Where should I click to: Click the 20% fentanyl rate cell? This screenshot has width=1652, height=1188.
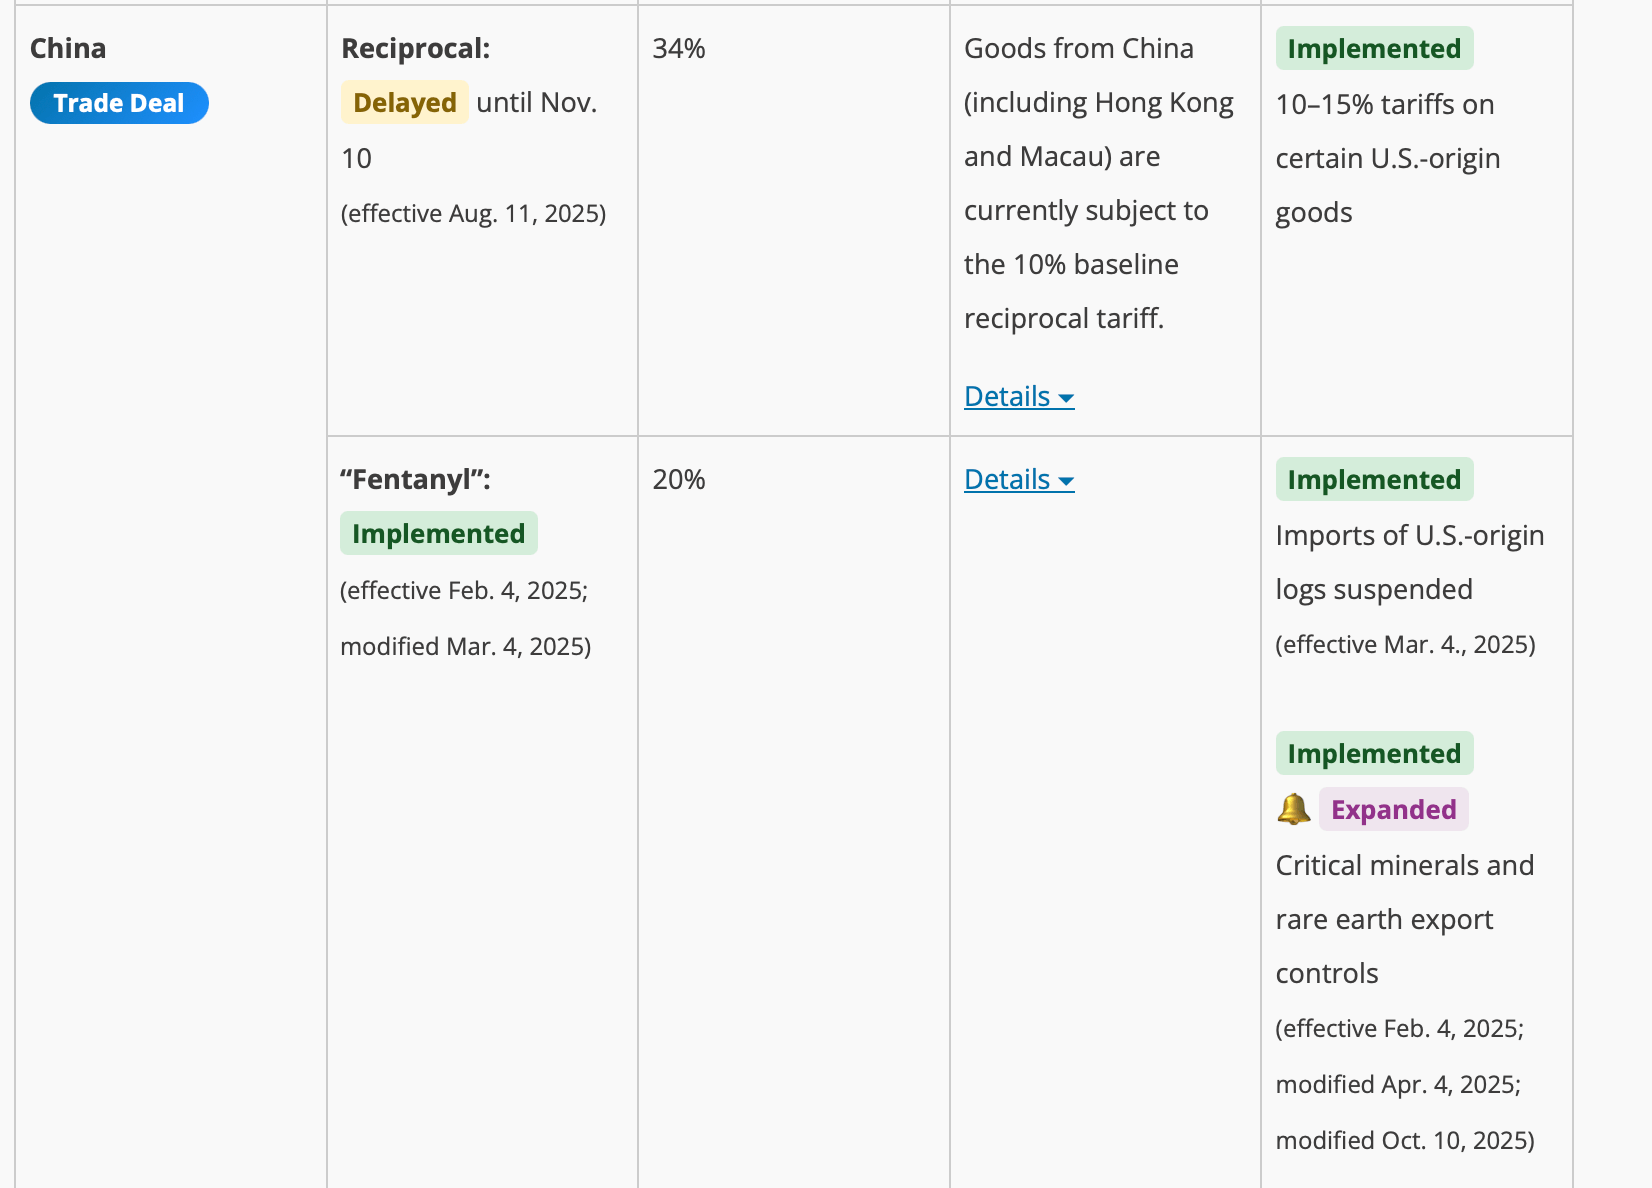click(x=679, y=480)
